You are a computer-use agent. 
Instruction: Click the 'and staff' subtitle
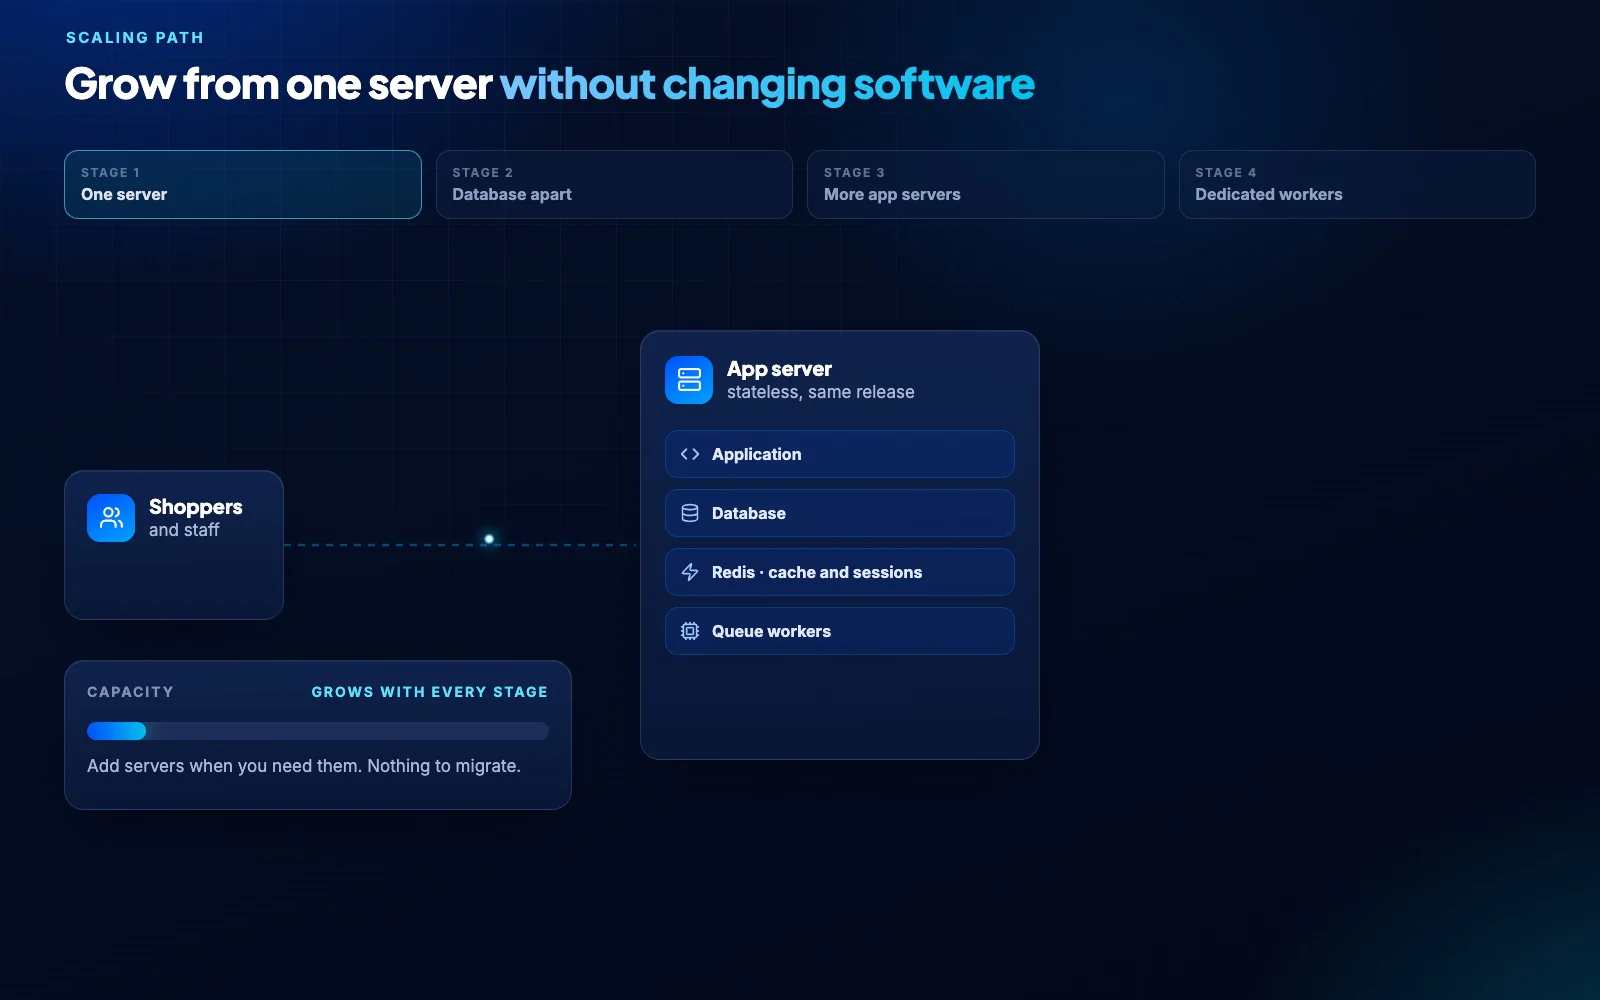coord(184,530)
